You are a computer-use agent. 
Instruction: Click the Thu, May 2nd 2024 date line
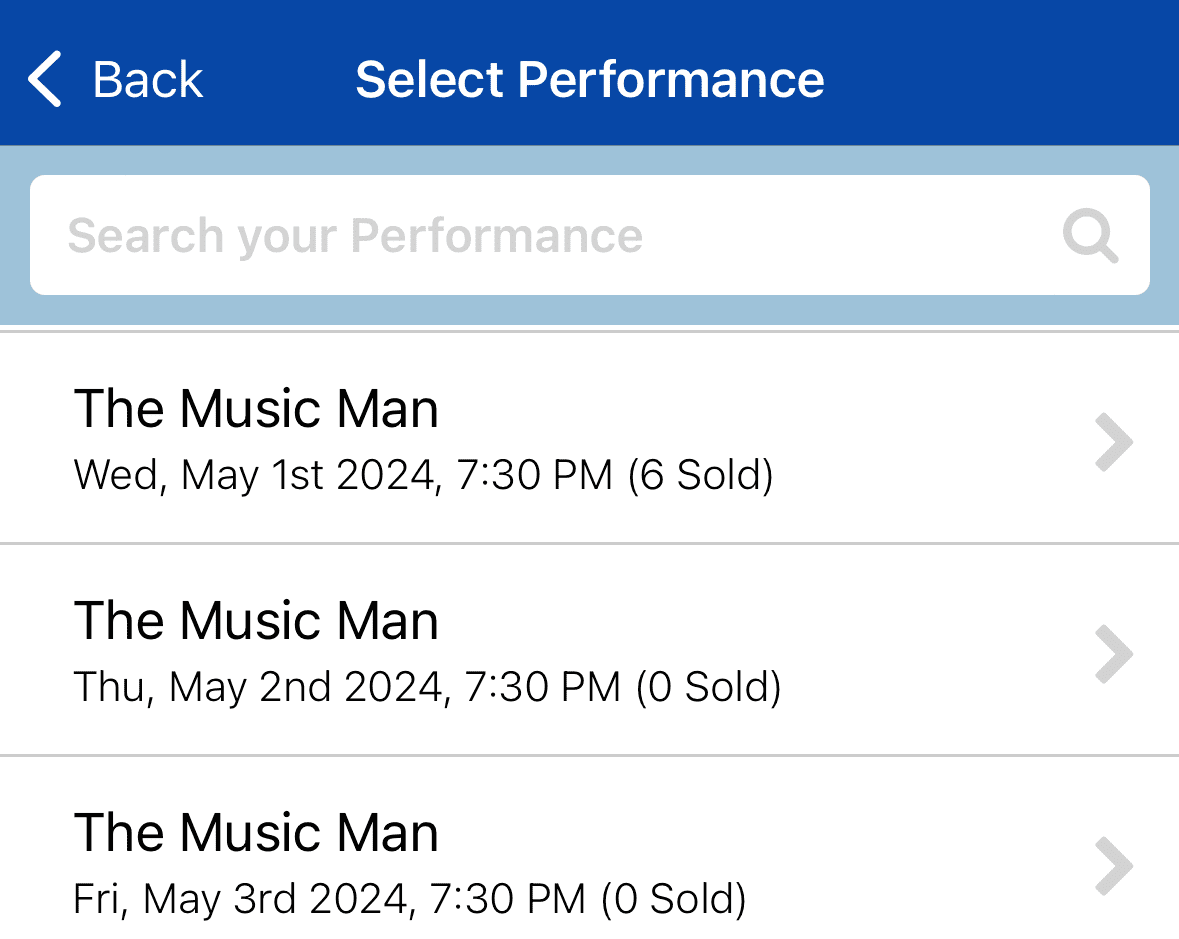pyautogui.click(x=258, y=687)
